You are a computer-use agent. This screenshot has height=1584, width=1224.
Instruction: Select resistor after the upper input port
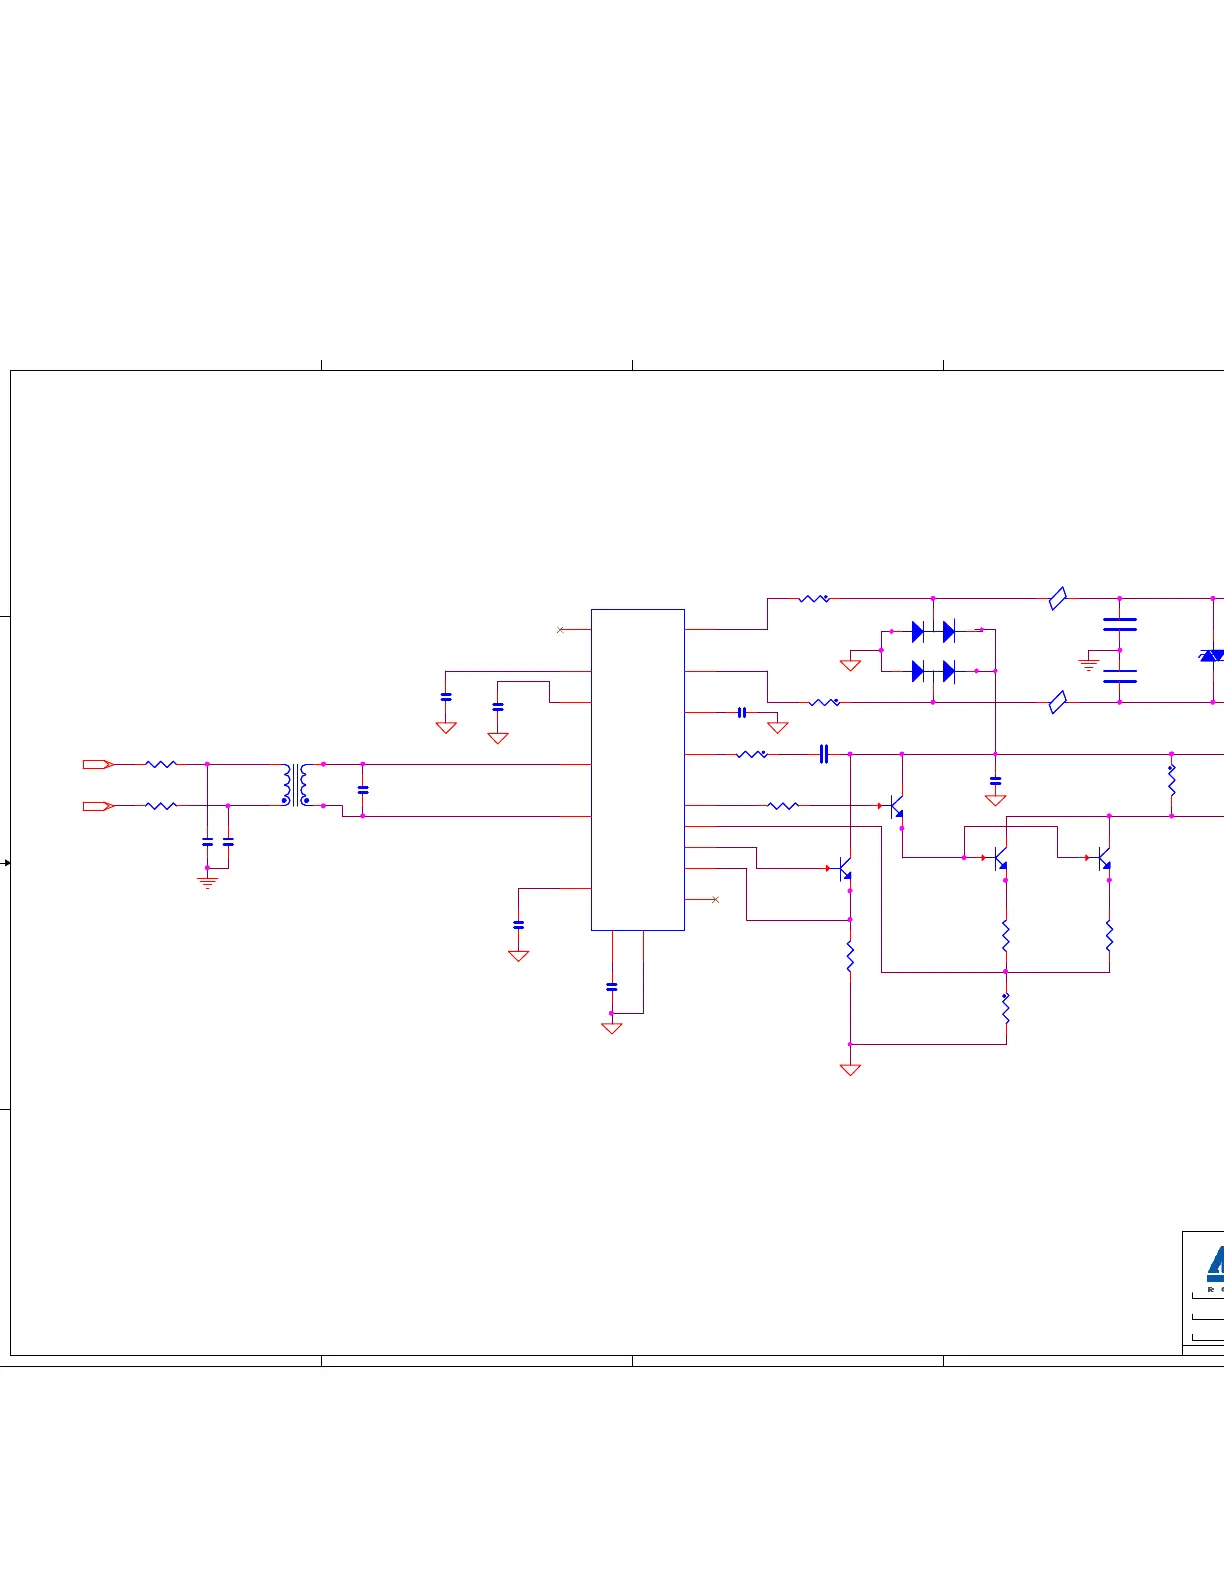click(x=161, y=764)
